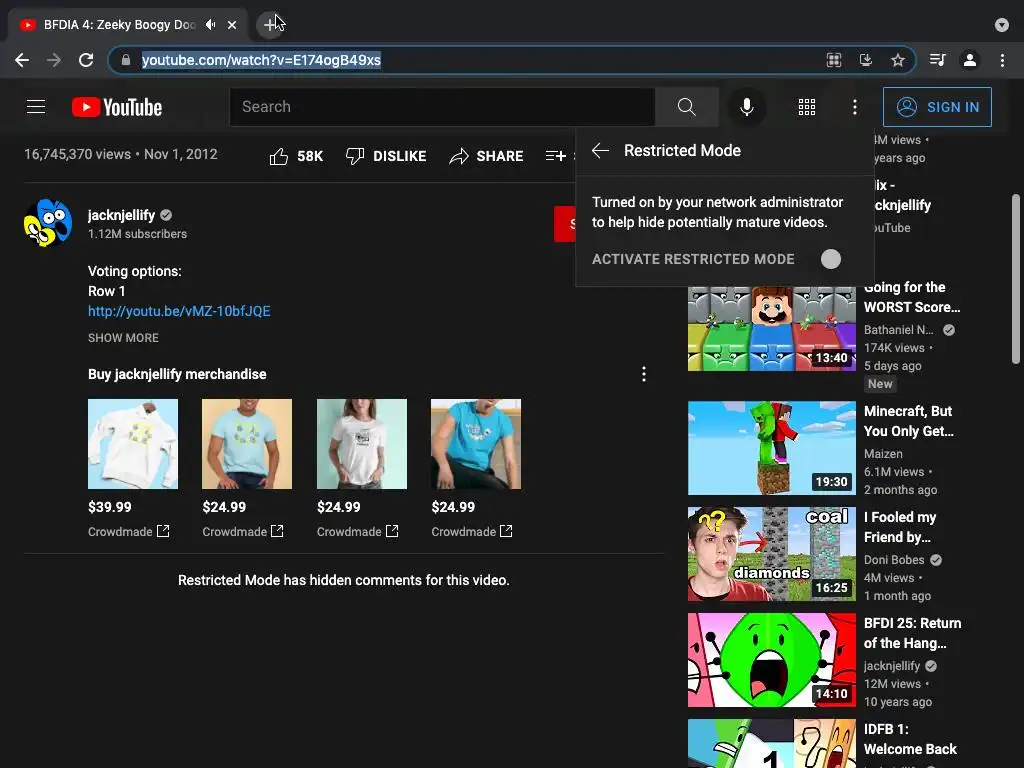
Task: Open the YouTube apps grid icon
Action: 807,106
